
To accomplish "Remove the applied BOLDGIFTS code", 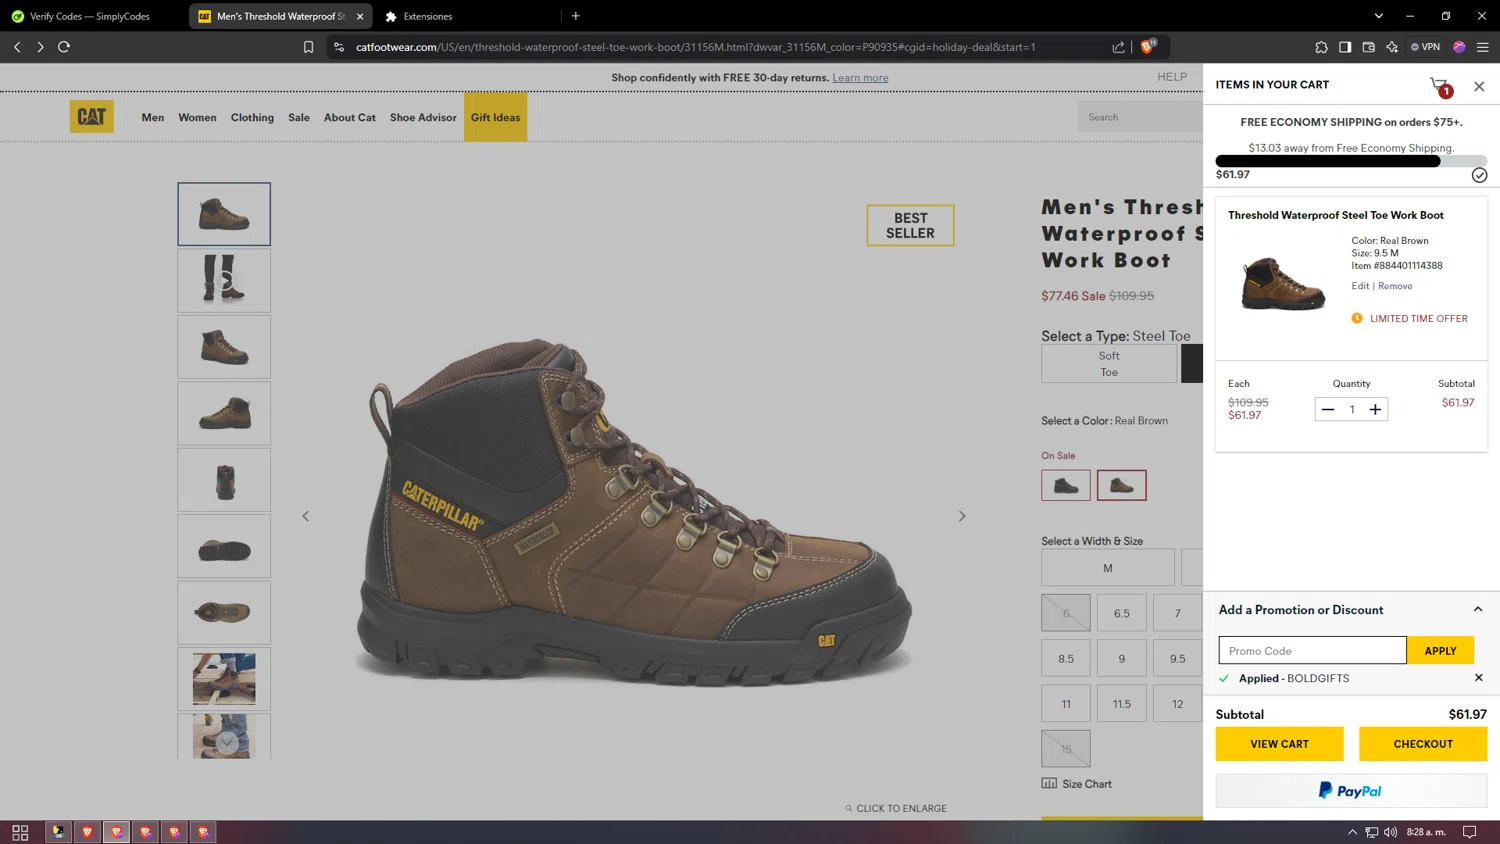I will [1479, 678].
